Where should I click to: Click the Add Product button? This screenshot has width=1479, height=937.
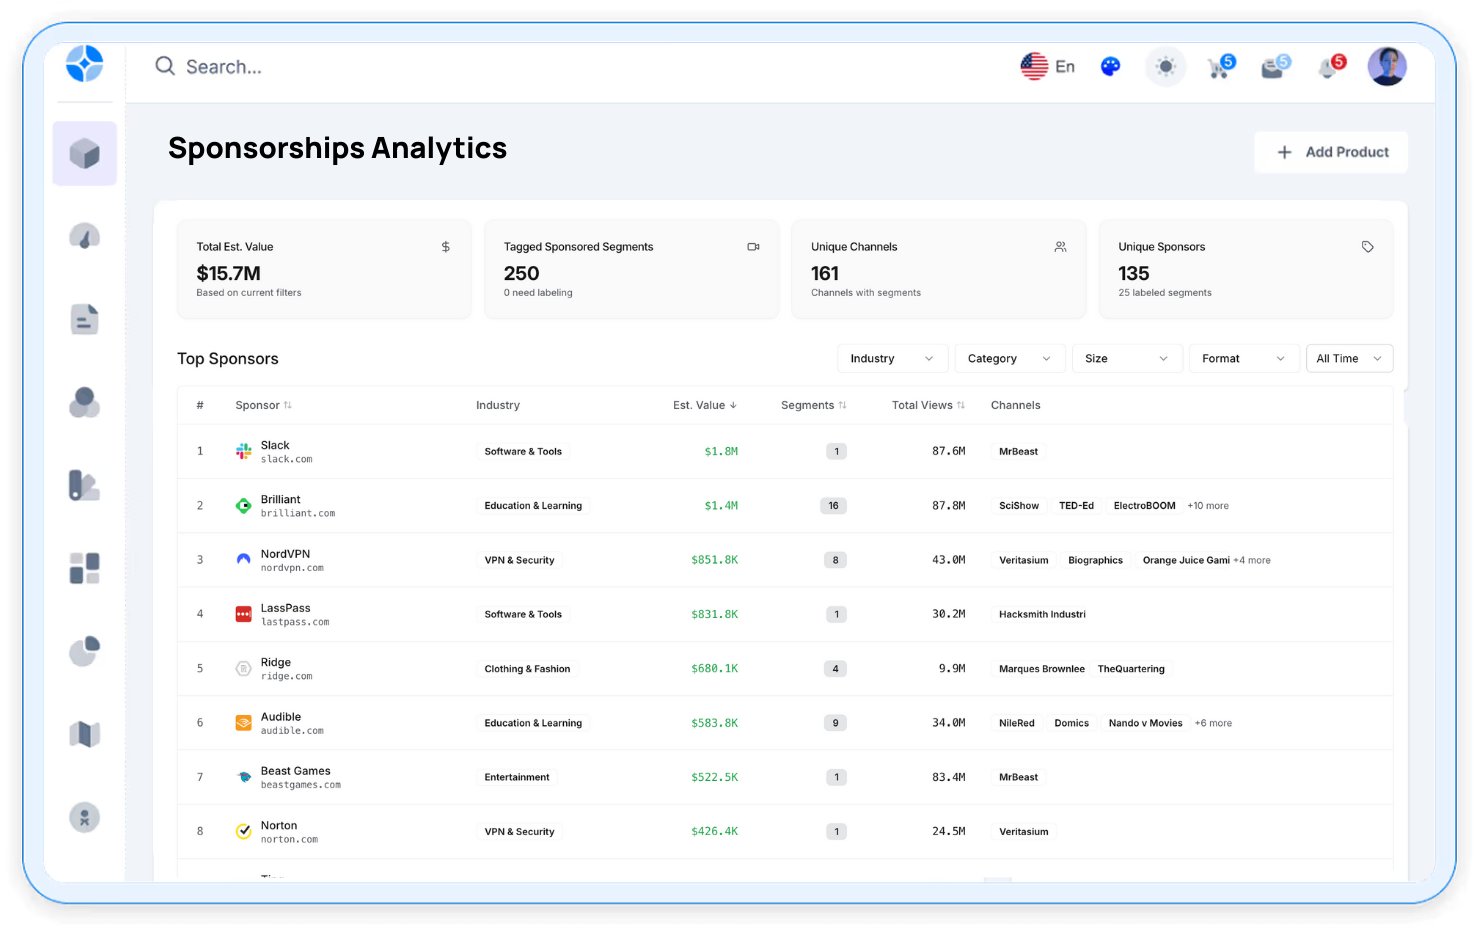[1331, 152]
